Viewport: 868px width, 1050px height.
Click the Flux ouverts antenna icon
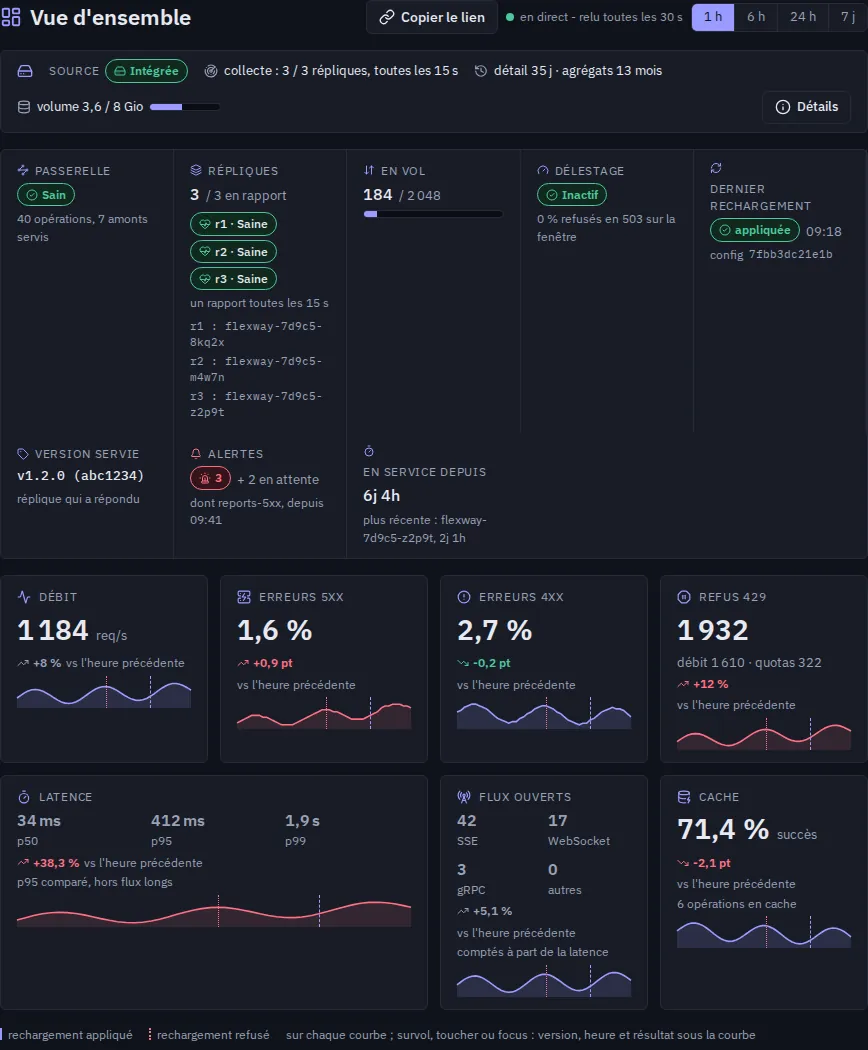pos(463,797)
